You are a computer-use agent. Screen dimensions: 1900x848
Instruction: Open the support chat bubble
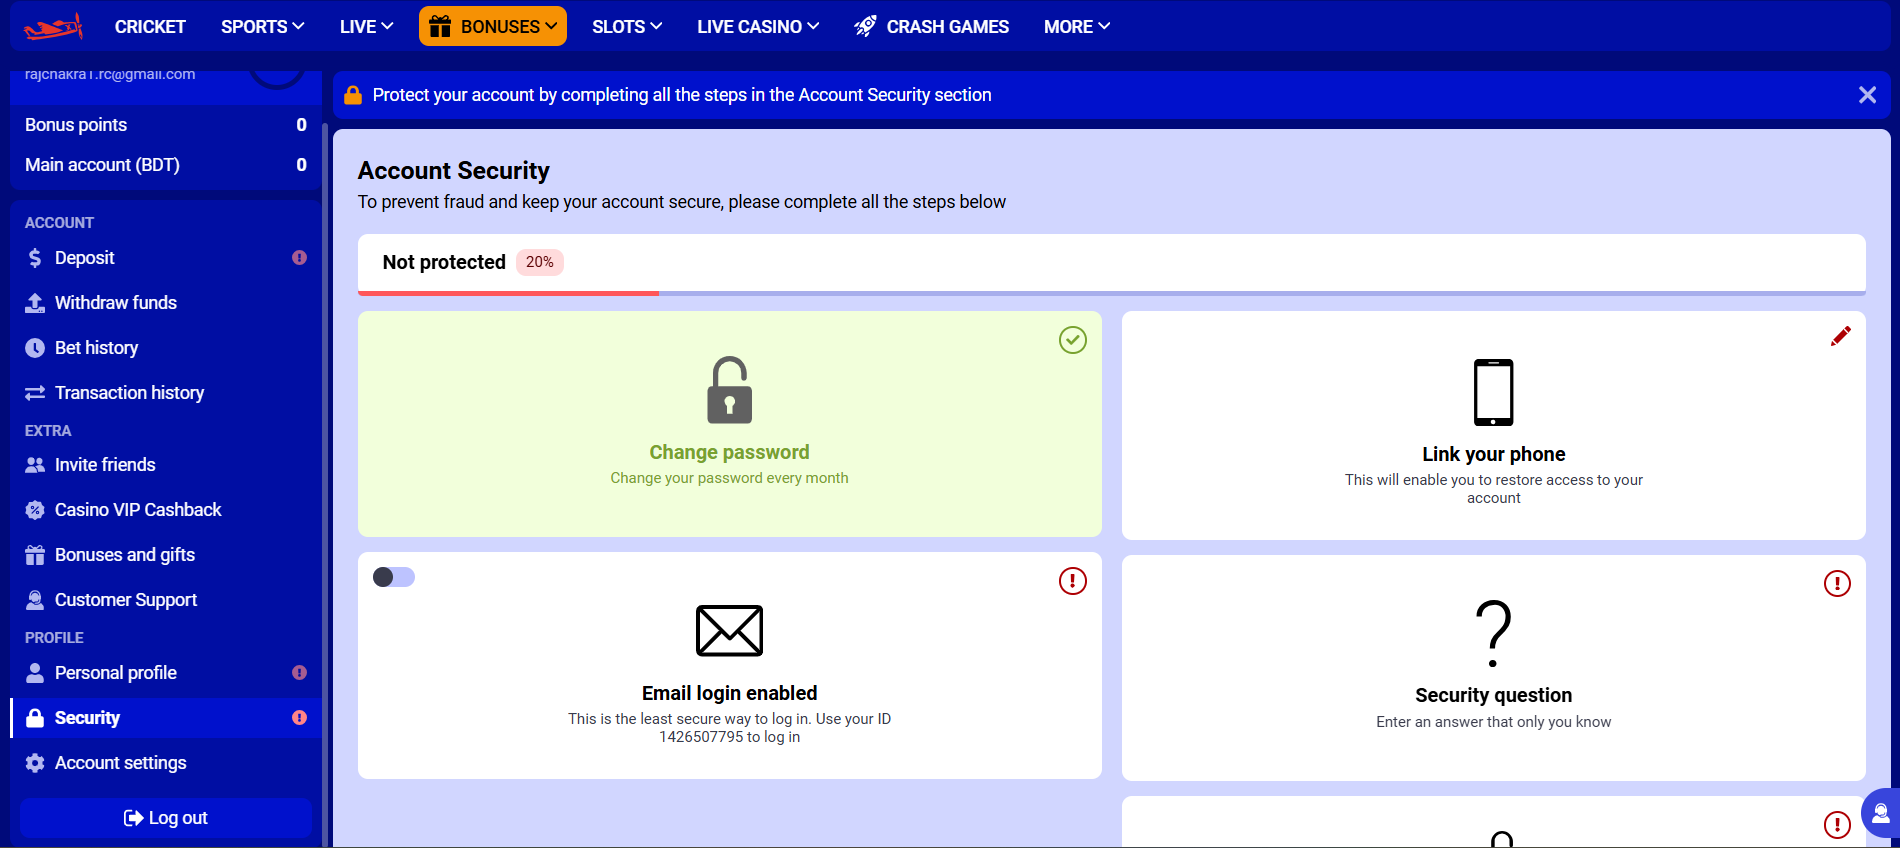tap(1882, 813)
